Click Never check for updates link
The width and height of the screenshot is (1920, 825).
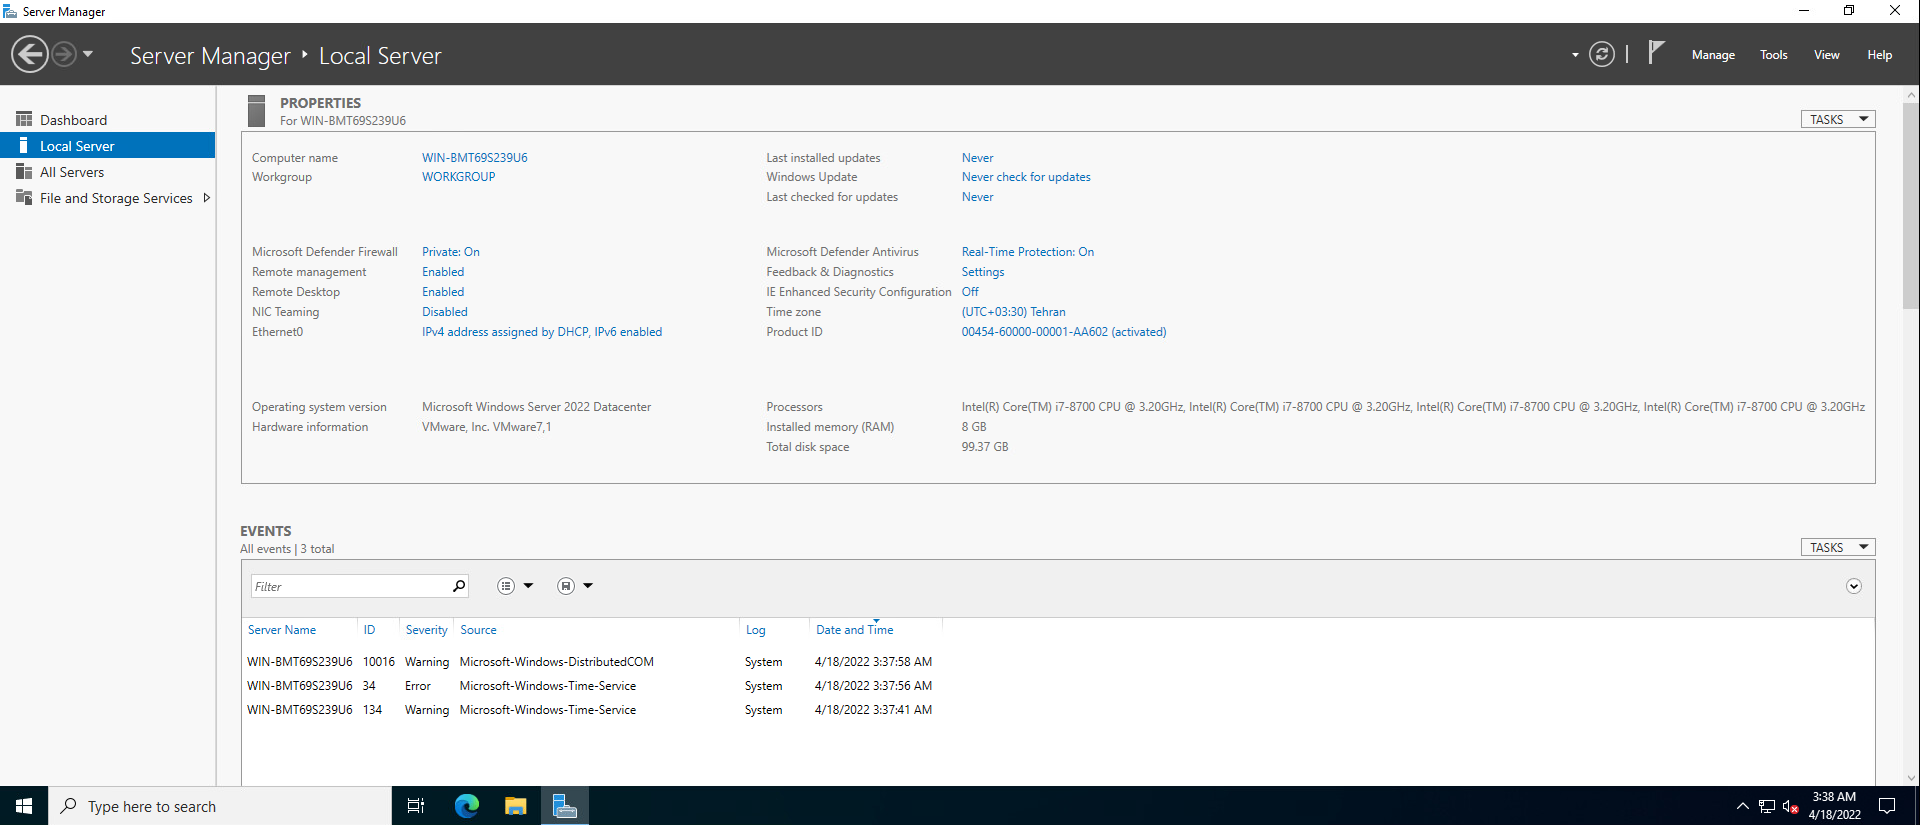[x=1026, y=177]
